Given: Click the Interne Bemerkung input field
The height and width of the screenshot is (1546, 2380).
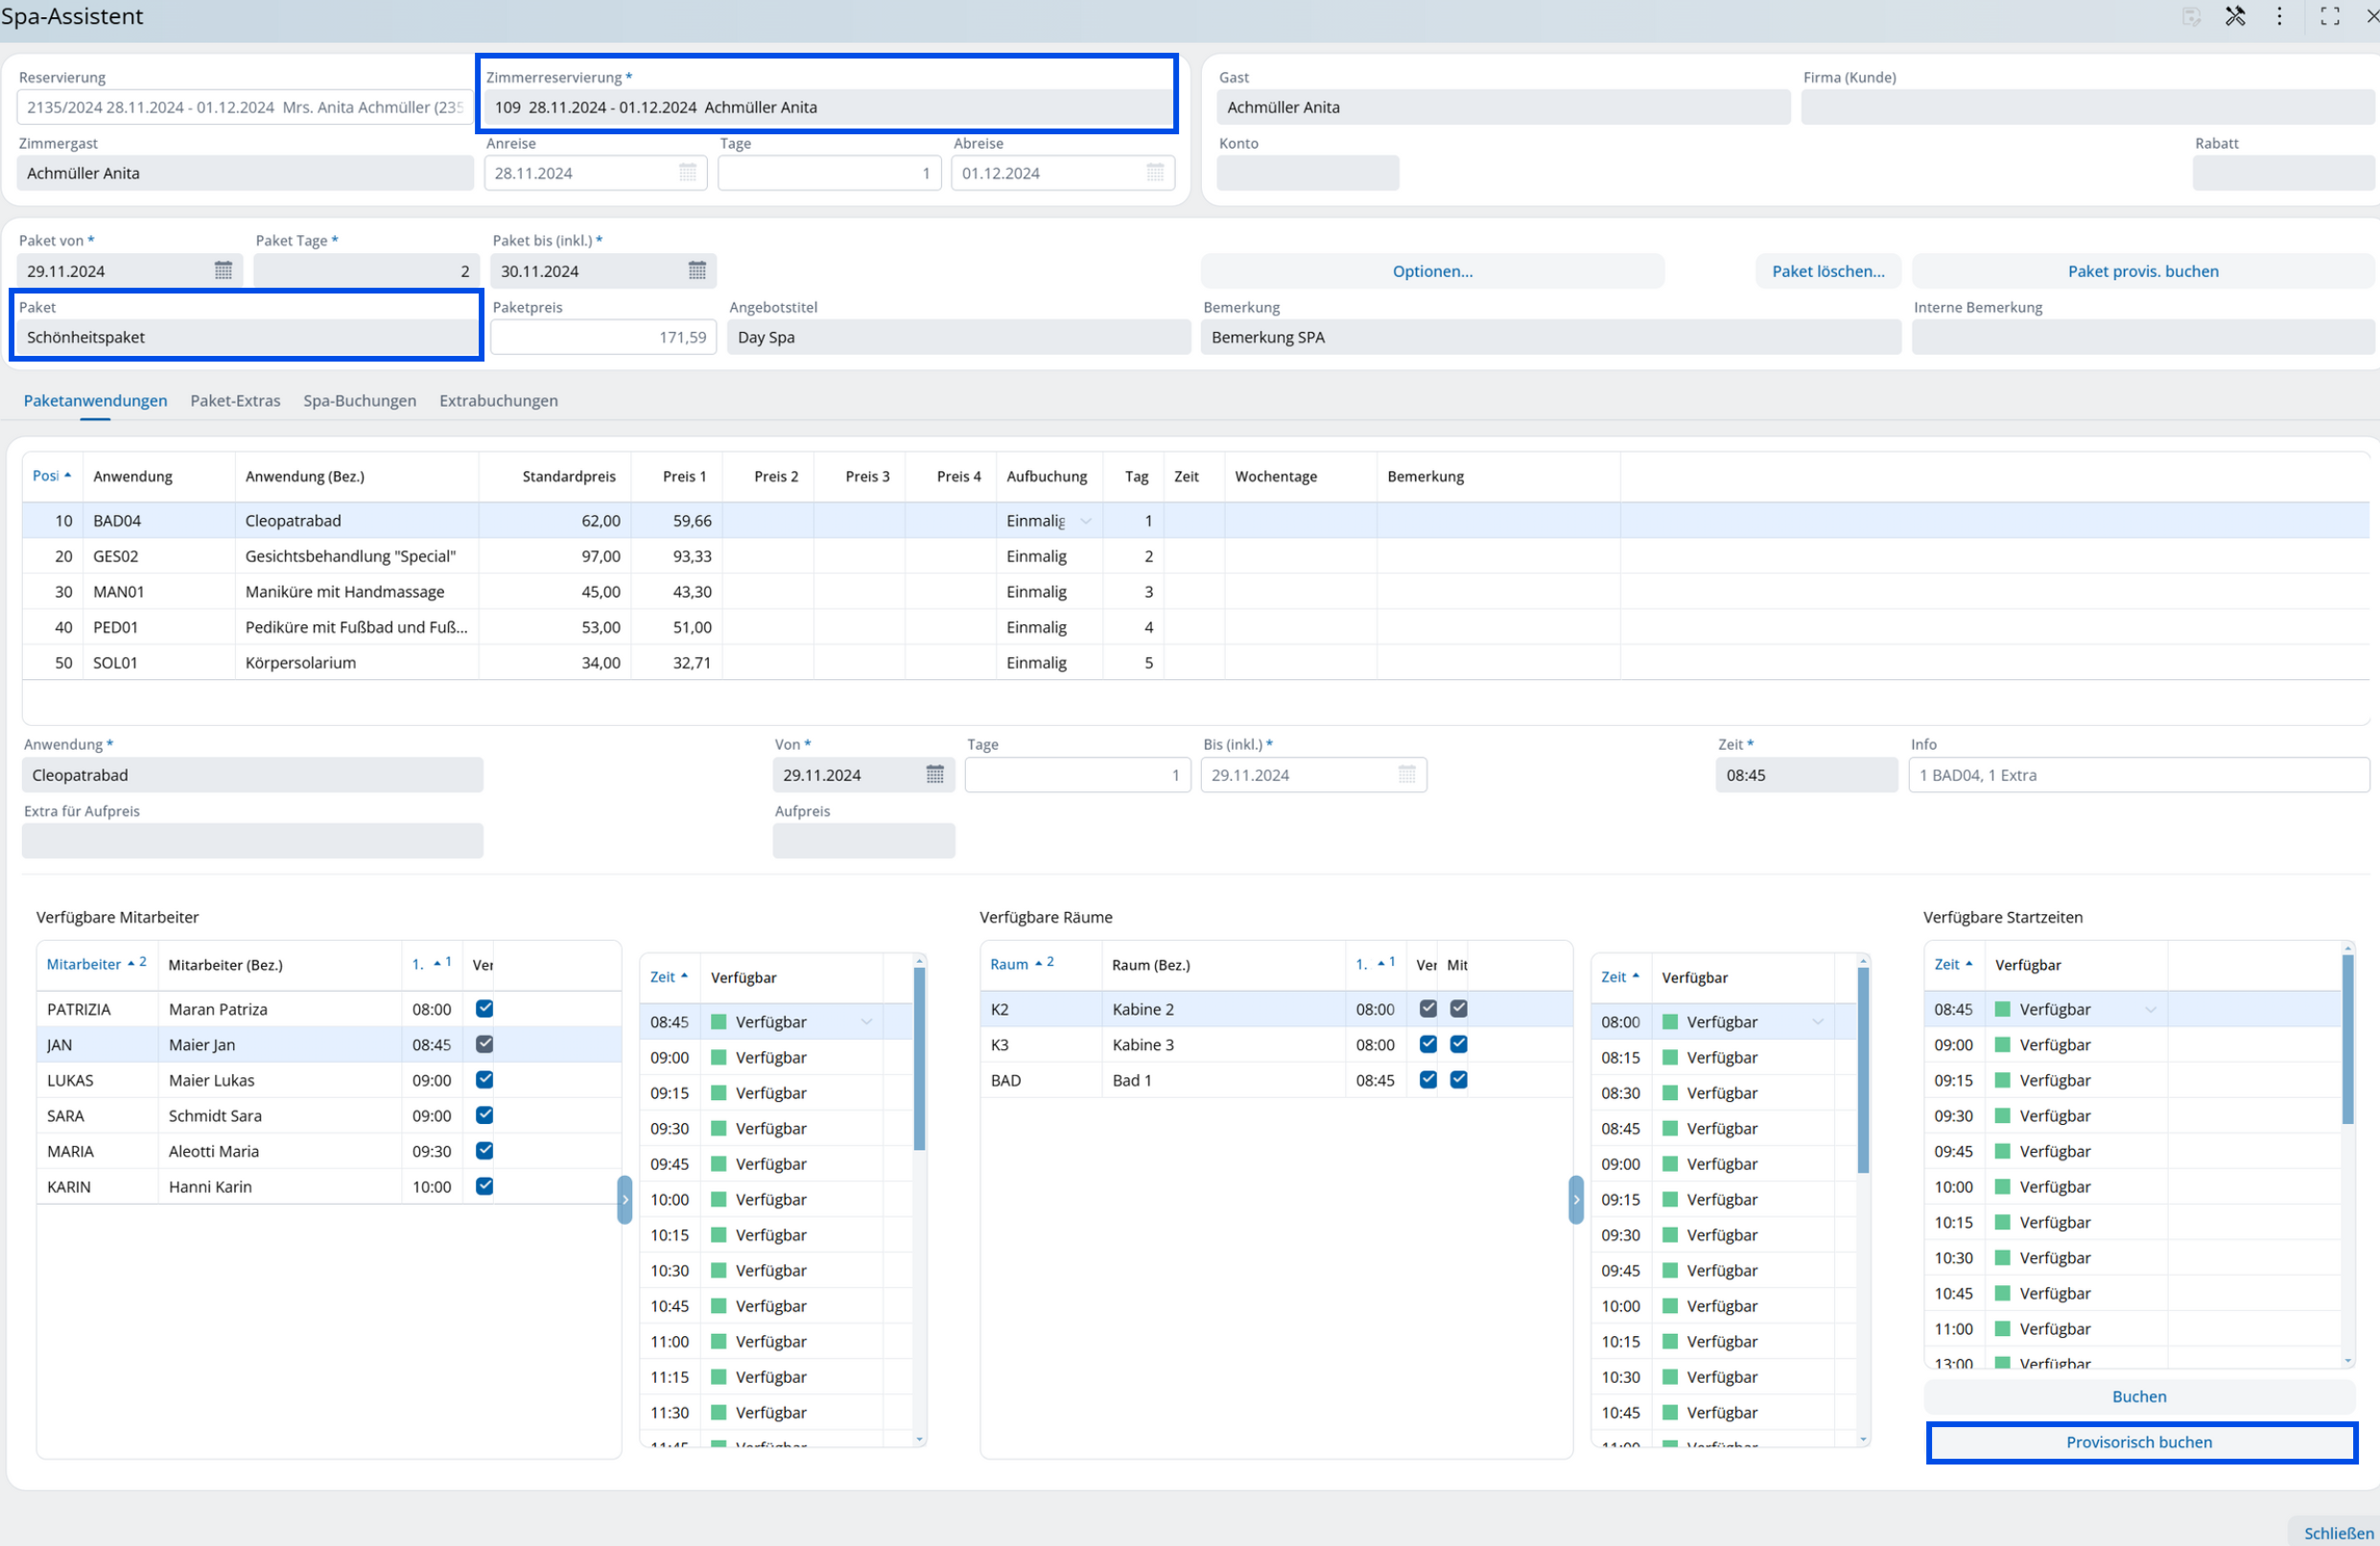Looking at the screenshot, I should pyautogui.click(x=2142, y=337).
